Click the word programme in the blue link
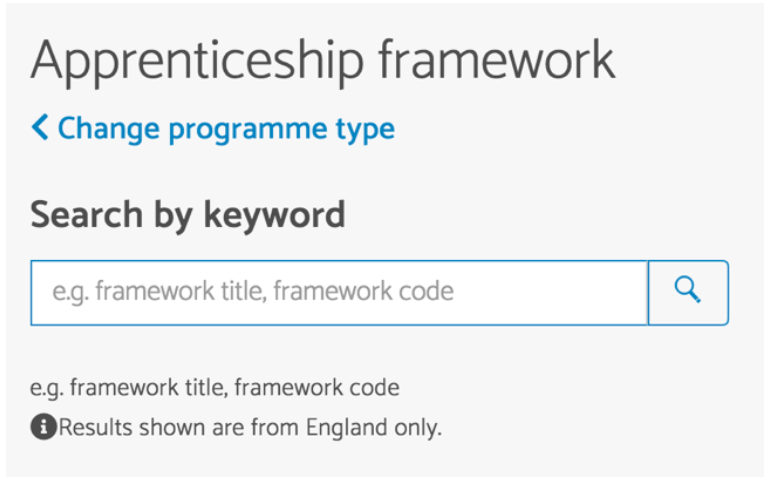The width and height of the screenshot is (778, 492). (248, 131)
